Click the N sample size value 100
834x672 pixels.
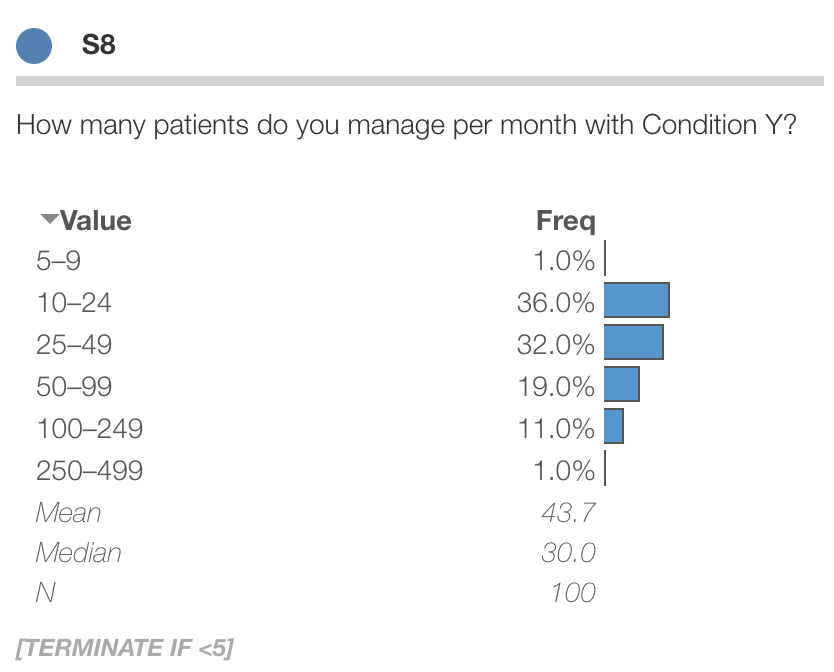(572, 593)
